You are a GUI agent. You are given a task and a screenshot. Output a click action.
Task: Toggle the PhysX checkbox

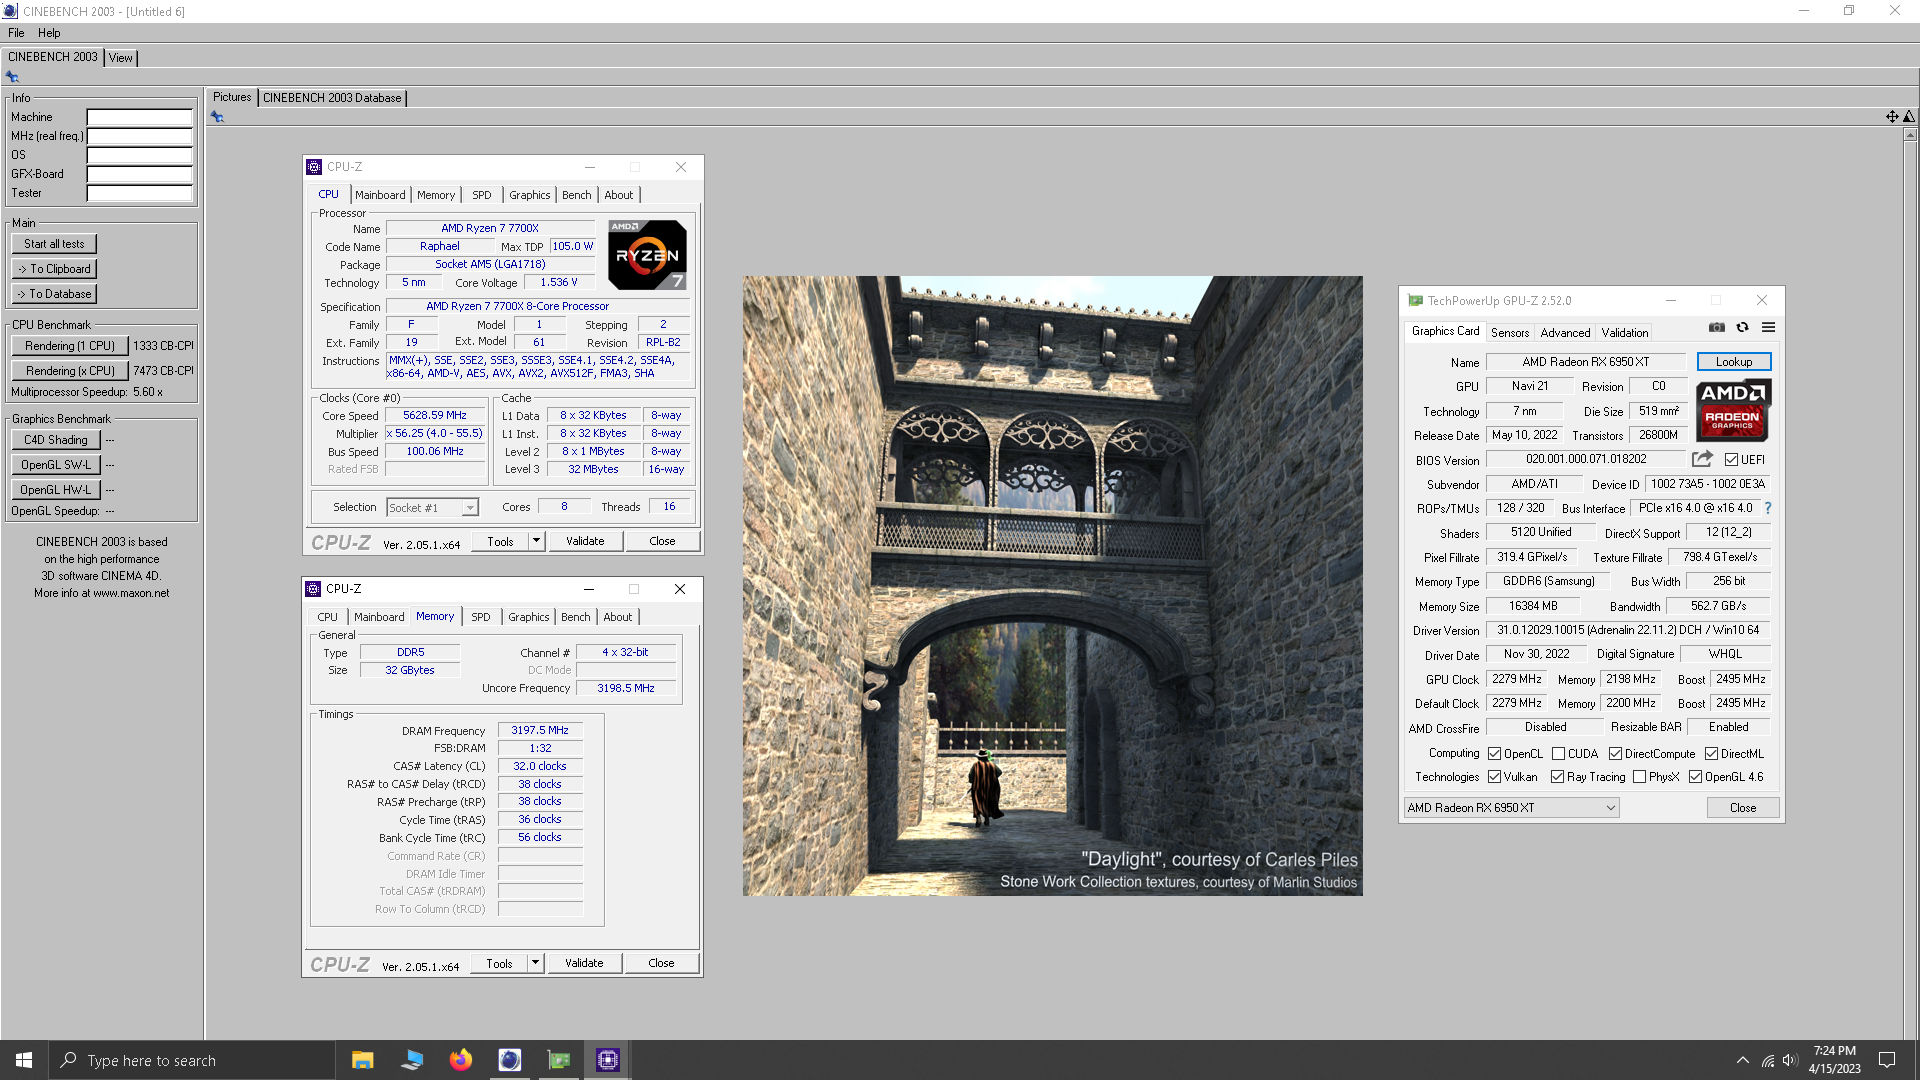1639,777
